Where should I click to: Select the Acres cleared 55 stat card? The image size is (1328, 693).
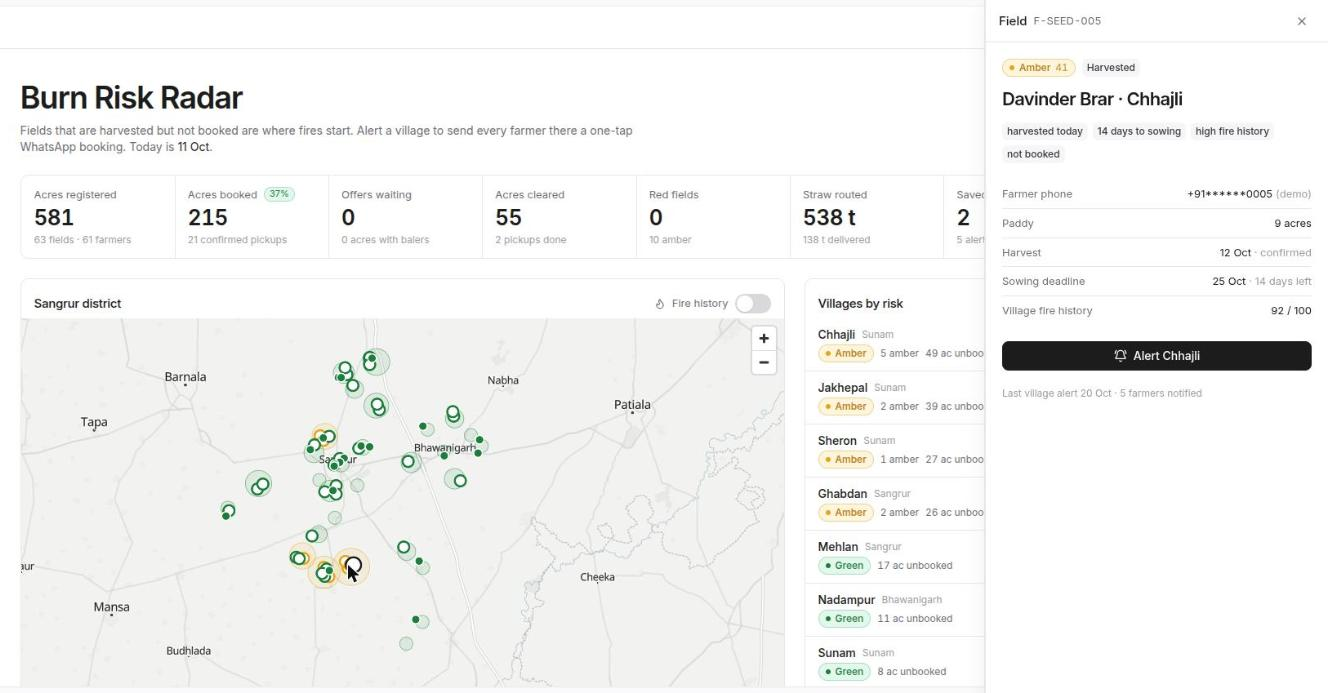[559, 217]
